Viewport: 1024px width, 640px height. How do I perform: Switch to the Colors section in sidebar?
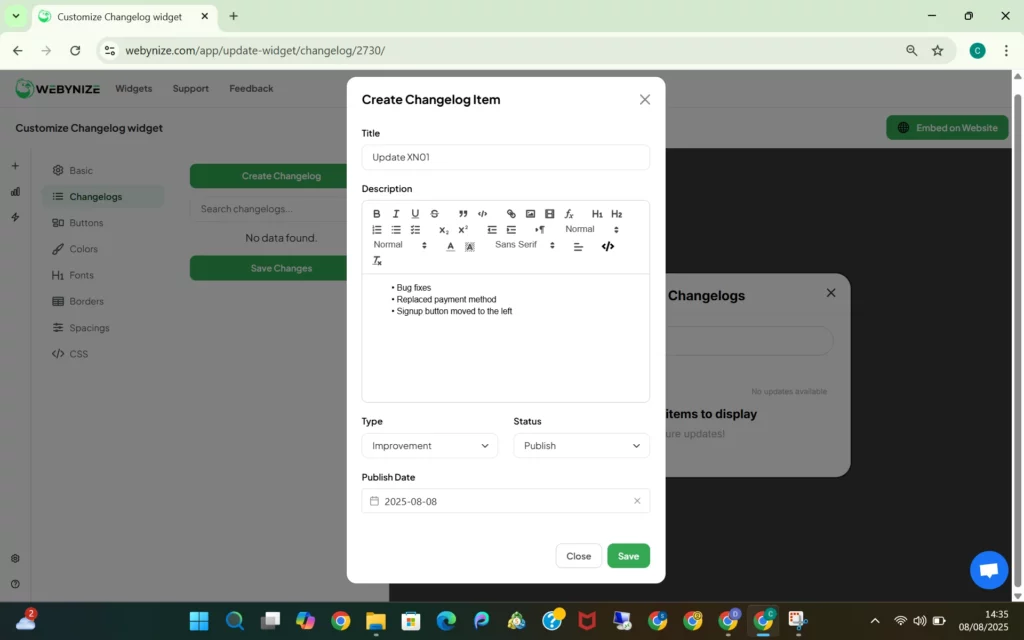[84, 248]
